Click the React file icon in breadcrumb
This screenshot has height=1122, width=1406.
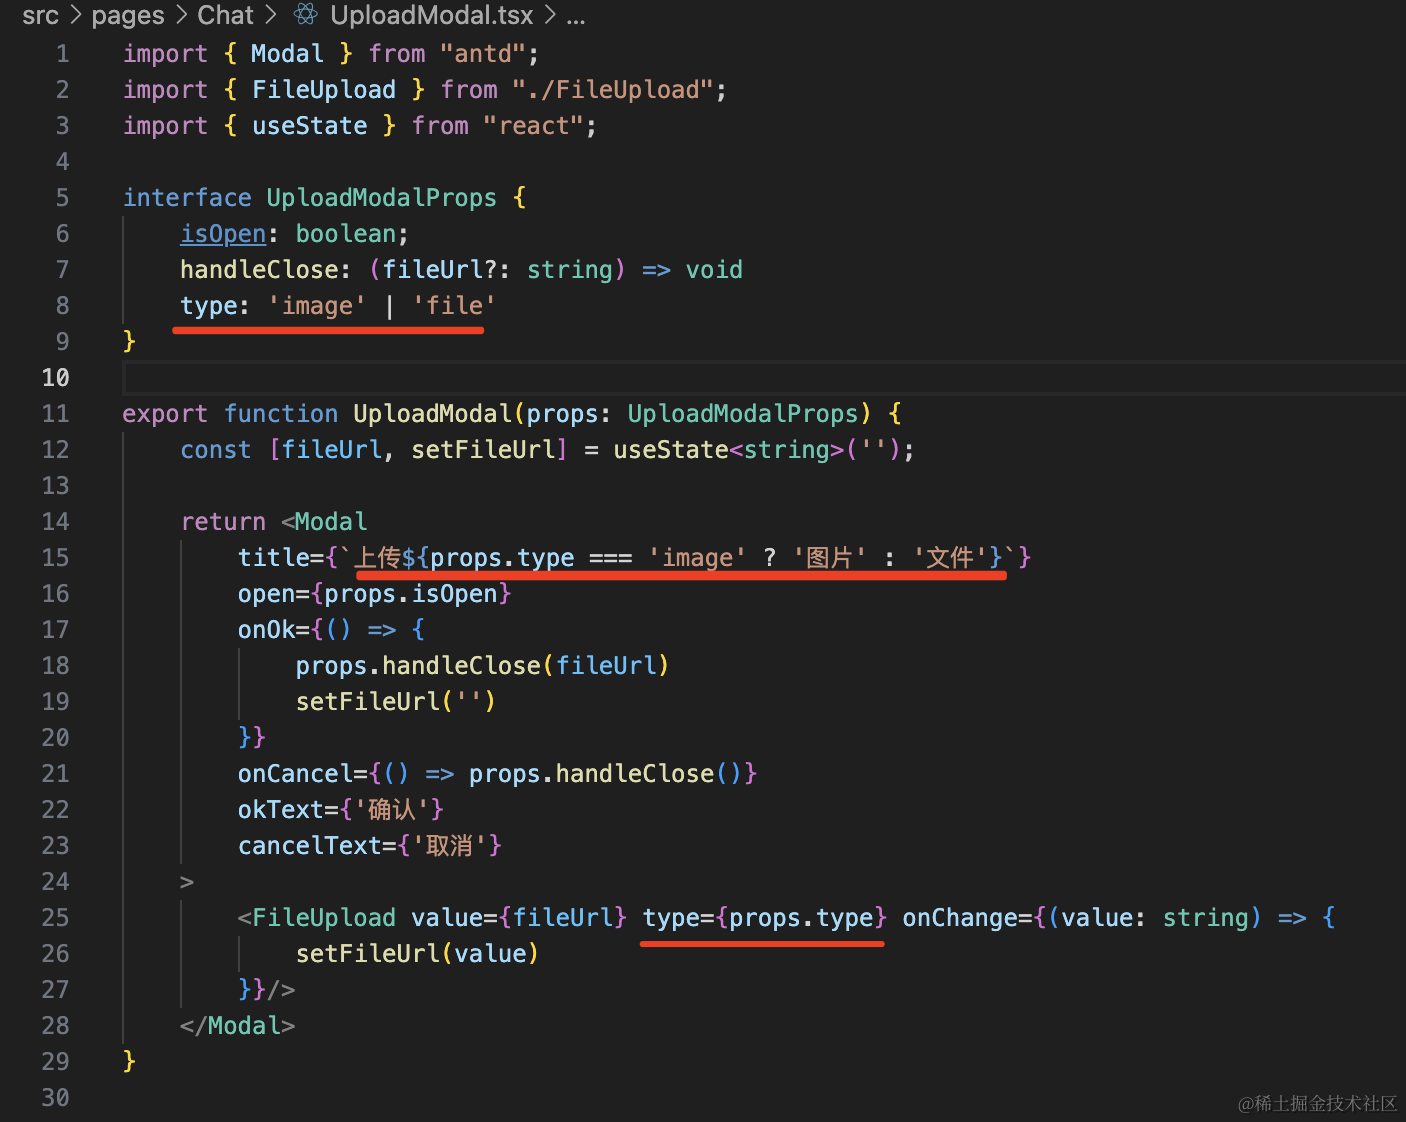(306, 15)
